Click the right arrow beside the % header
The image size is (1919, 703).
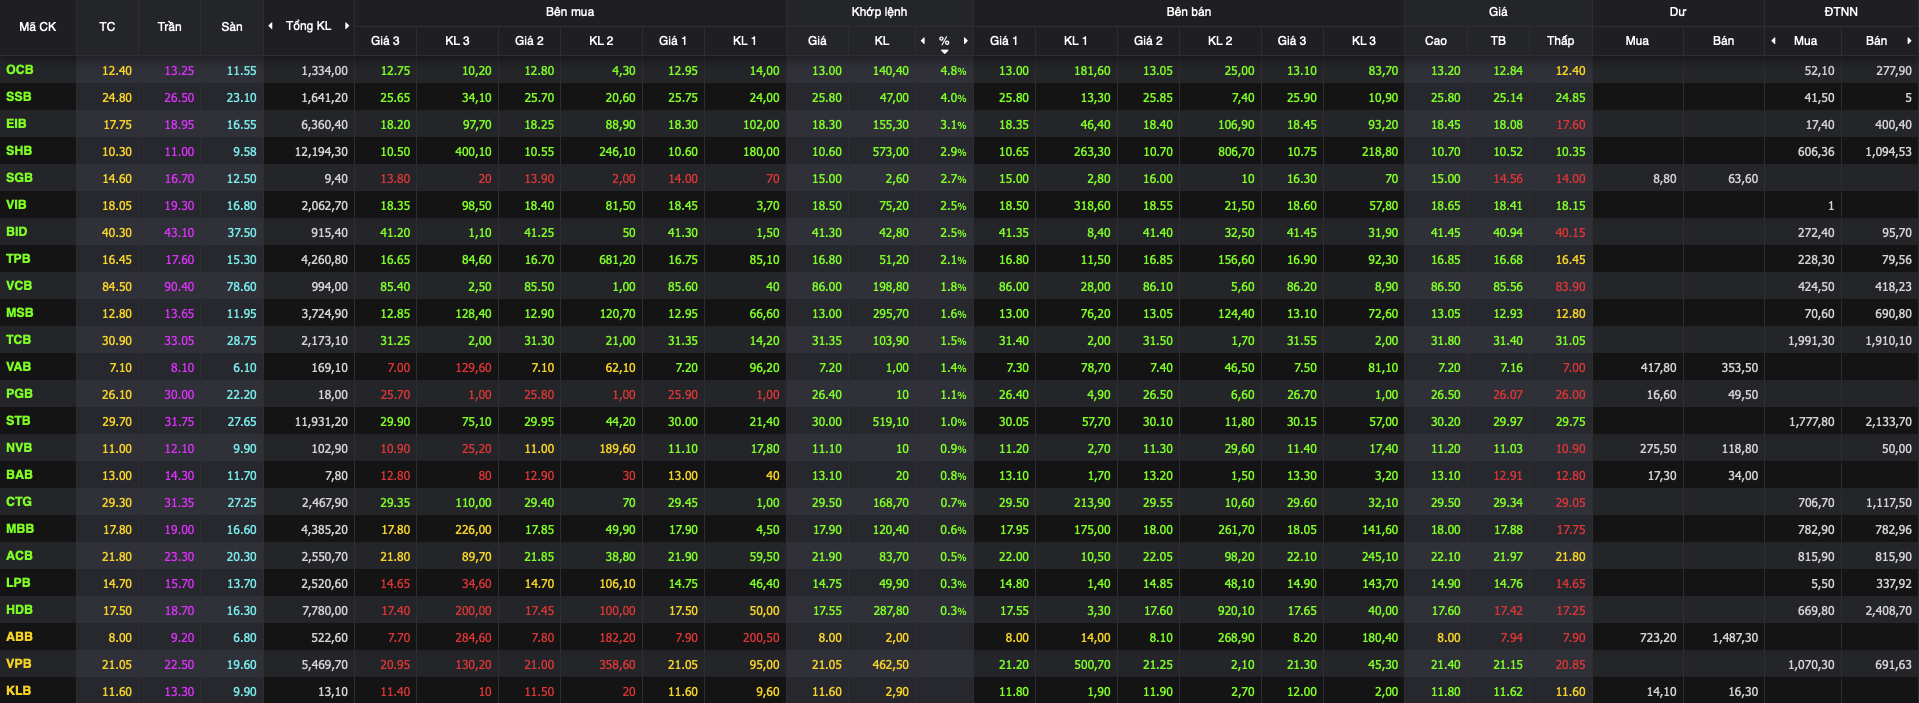pyautogui.click(x=966, y=41)
